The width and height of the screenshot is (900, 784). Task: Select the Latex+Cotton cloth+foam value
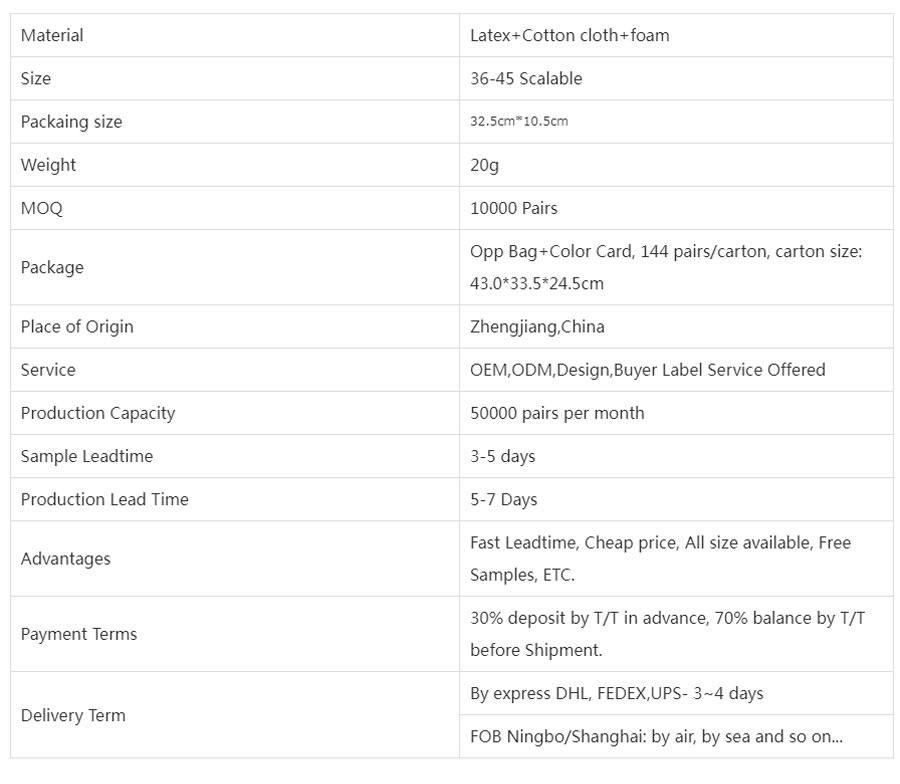tap(569, 35)
